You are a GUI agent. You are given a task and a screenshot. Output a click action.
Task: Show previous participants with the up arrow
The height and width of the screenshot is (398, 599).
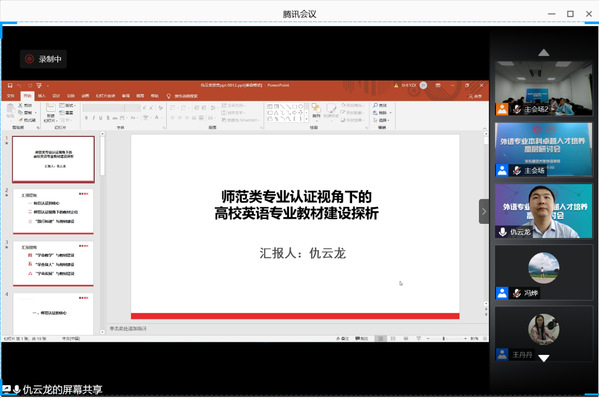coord(543,53)
